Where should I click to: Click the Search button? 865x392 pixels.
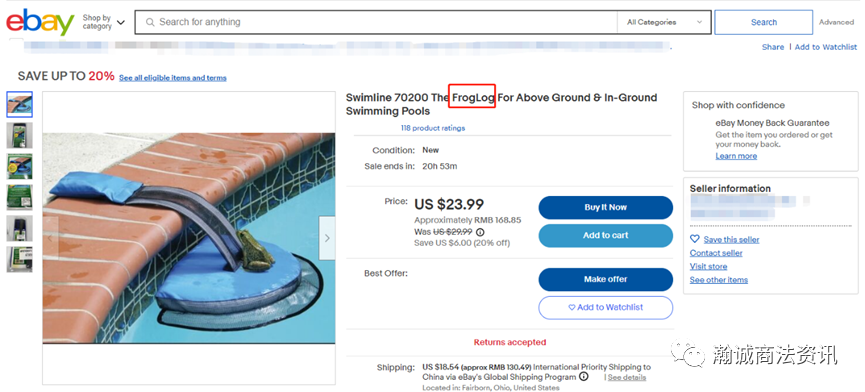tap(763, 22)
